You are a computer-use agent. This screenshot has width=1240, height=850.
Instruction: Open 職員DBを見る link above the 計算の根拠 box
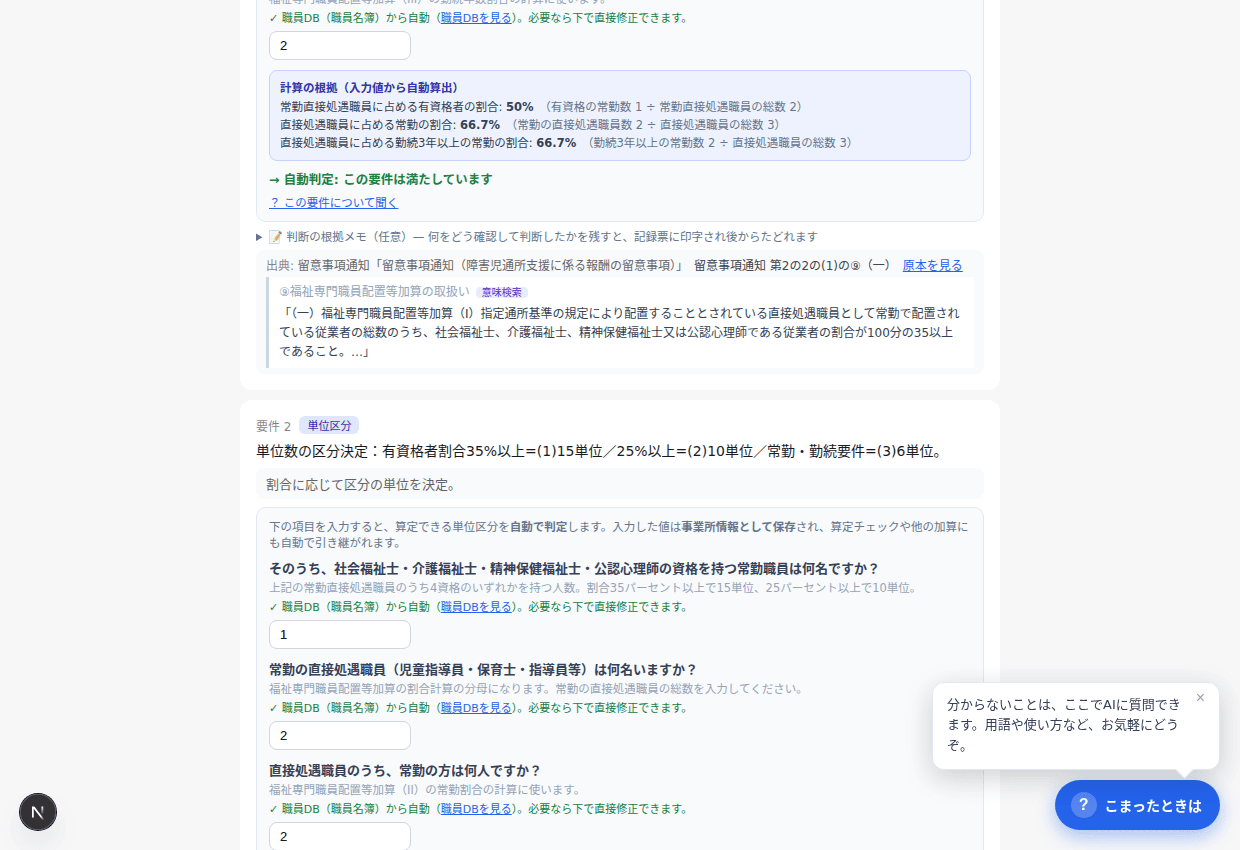point(476,18)
